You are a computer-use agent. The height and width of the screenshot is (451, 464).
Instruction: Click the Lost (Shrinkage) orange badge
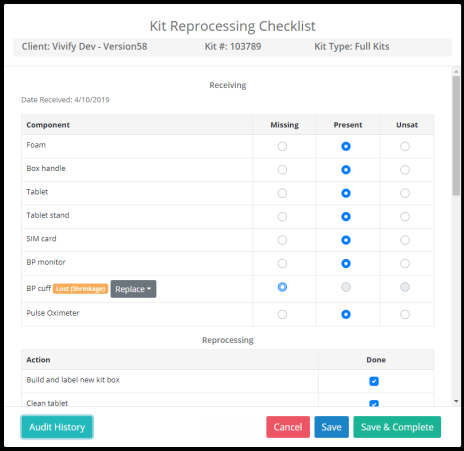(x=80, y=289)
